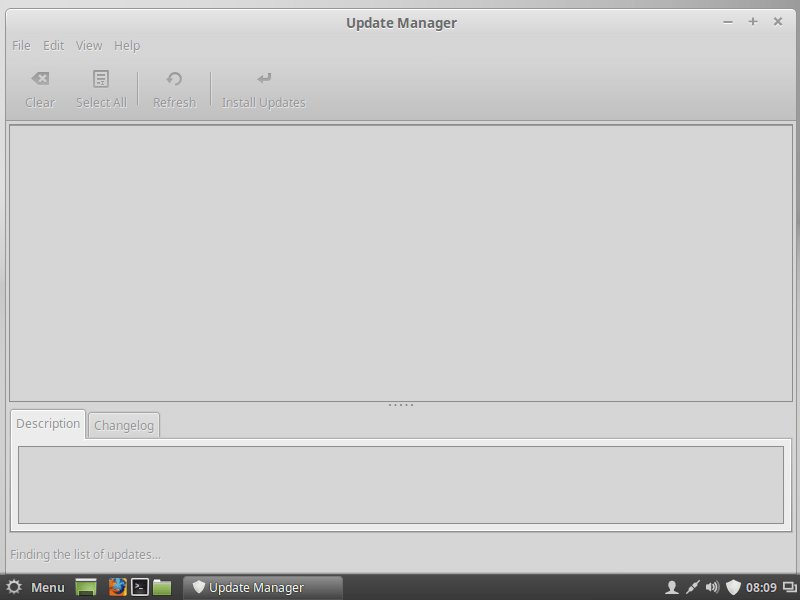Close the Update Manager window

click(778, 21)
